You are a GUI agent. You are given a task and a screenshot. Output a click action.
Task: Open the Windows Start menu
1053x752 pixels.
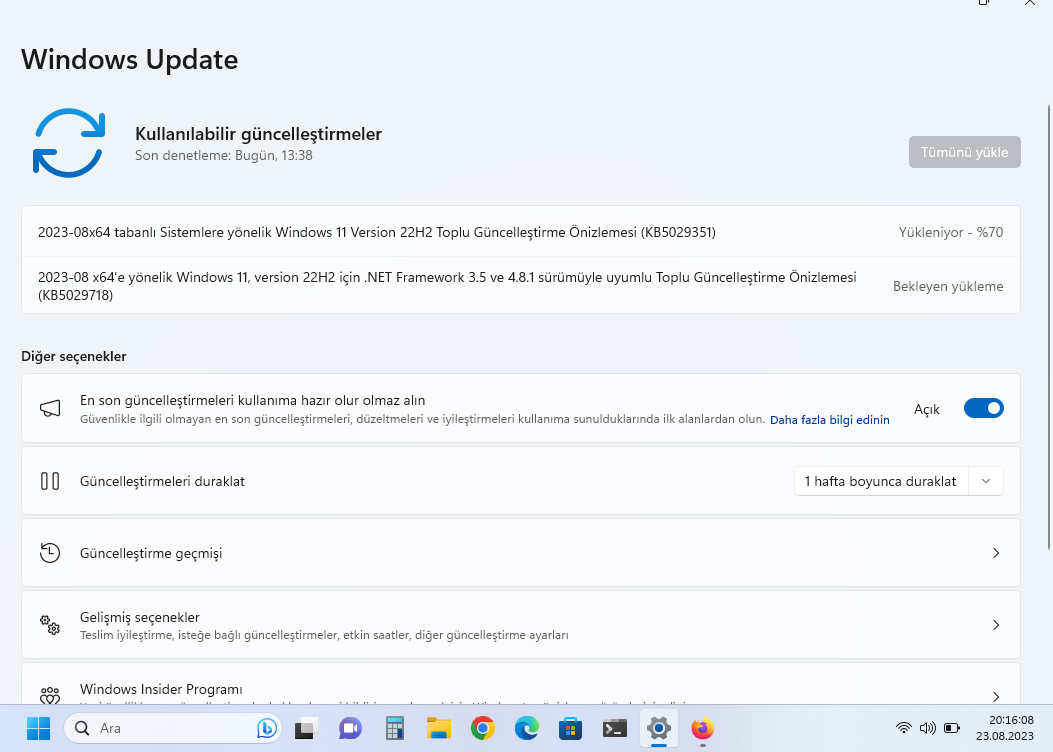(38, 728)
